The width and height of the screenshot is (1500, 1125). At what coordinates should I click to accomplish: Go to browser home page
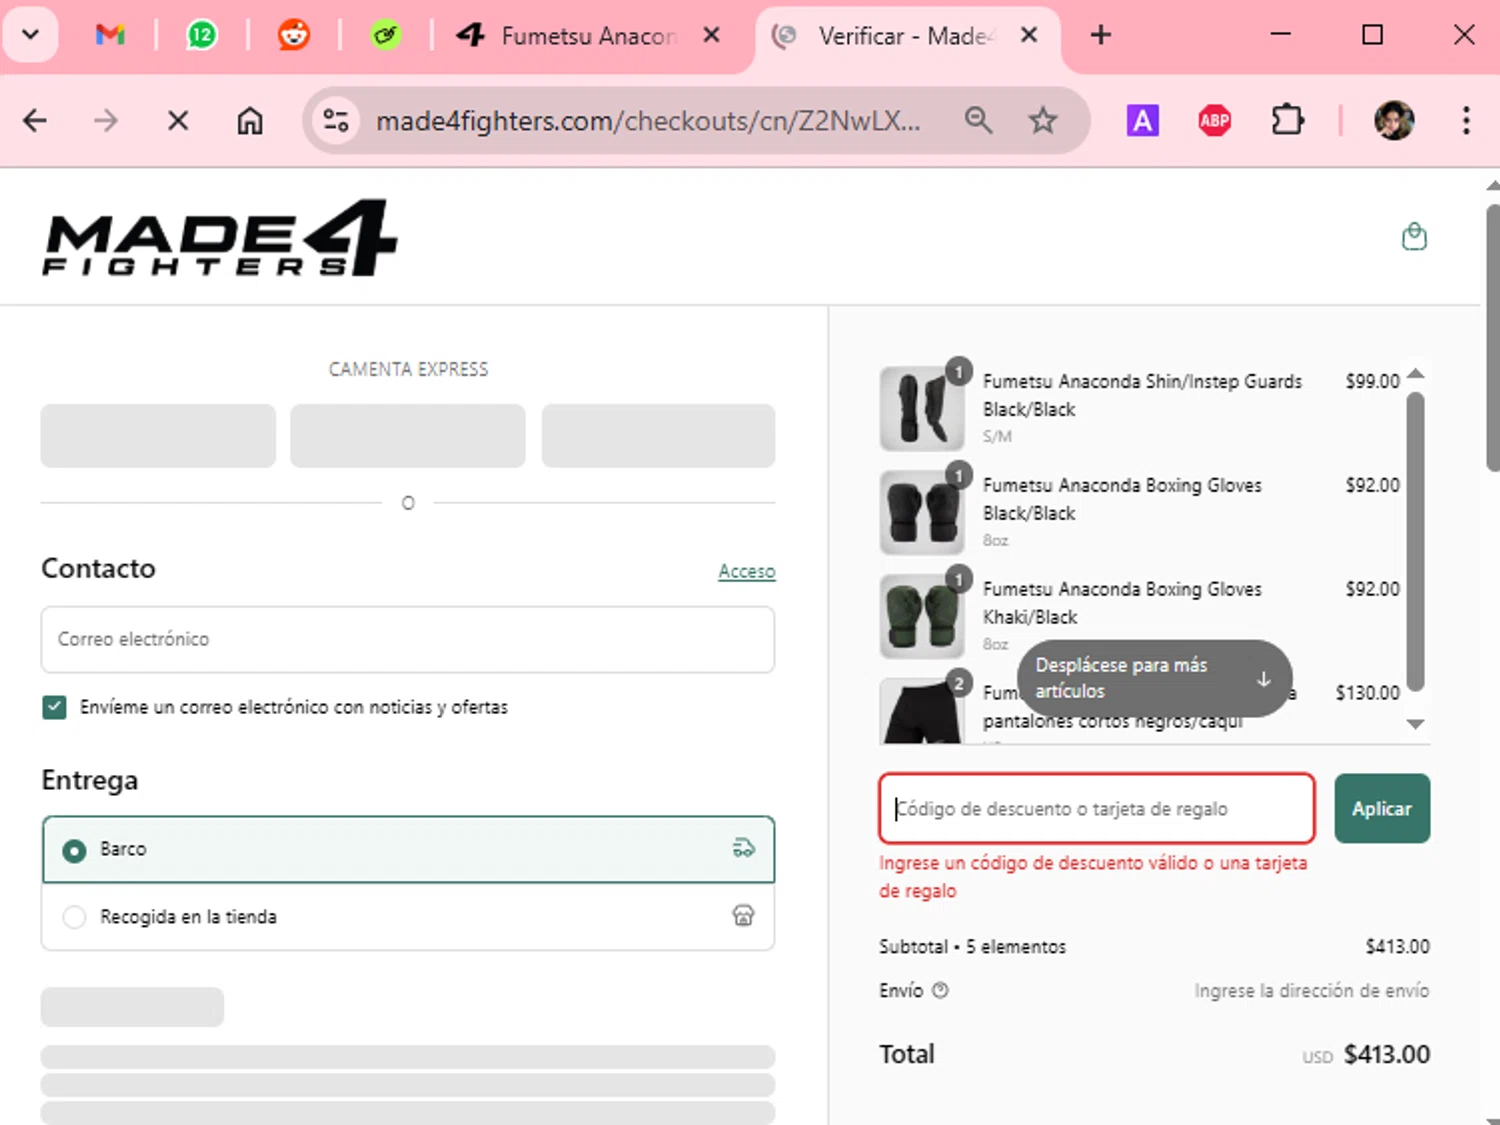click(250, 121)
